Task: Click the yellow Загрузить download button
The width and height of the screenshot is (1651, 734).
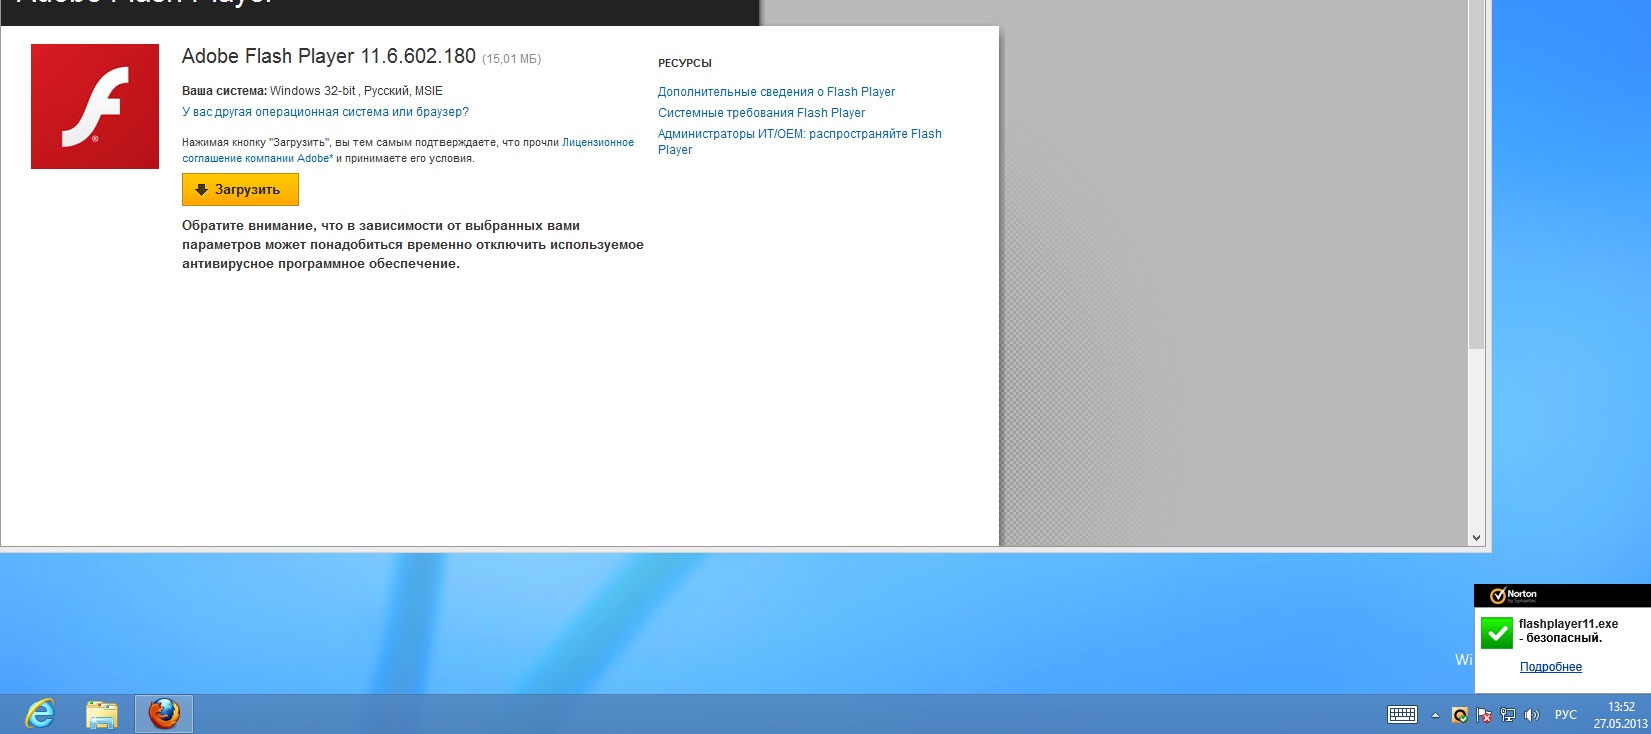Action: click(x=240, y=189)
